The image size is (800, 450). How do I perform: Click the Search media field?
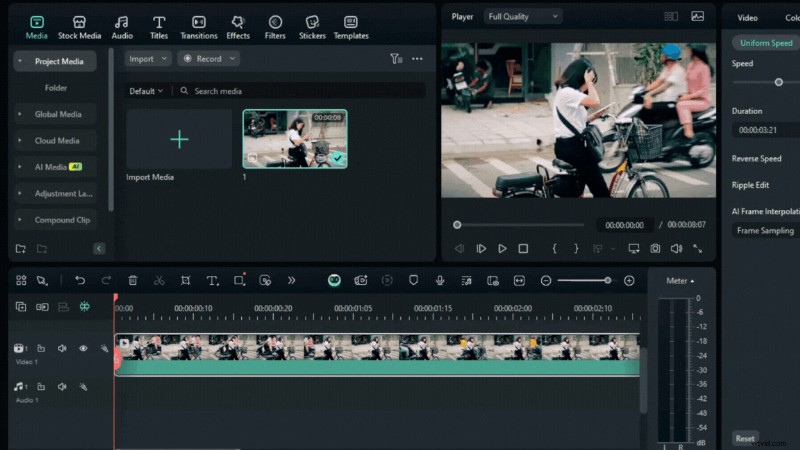301,91
